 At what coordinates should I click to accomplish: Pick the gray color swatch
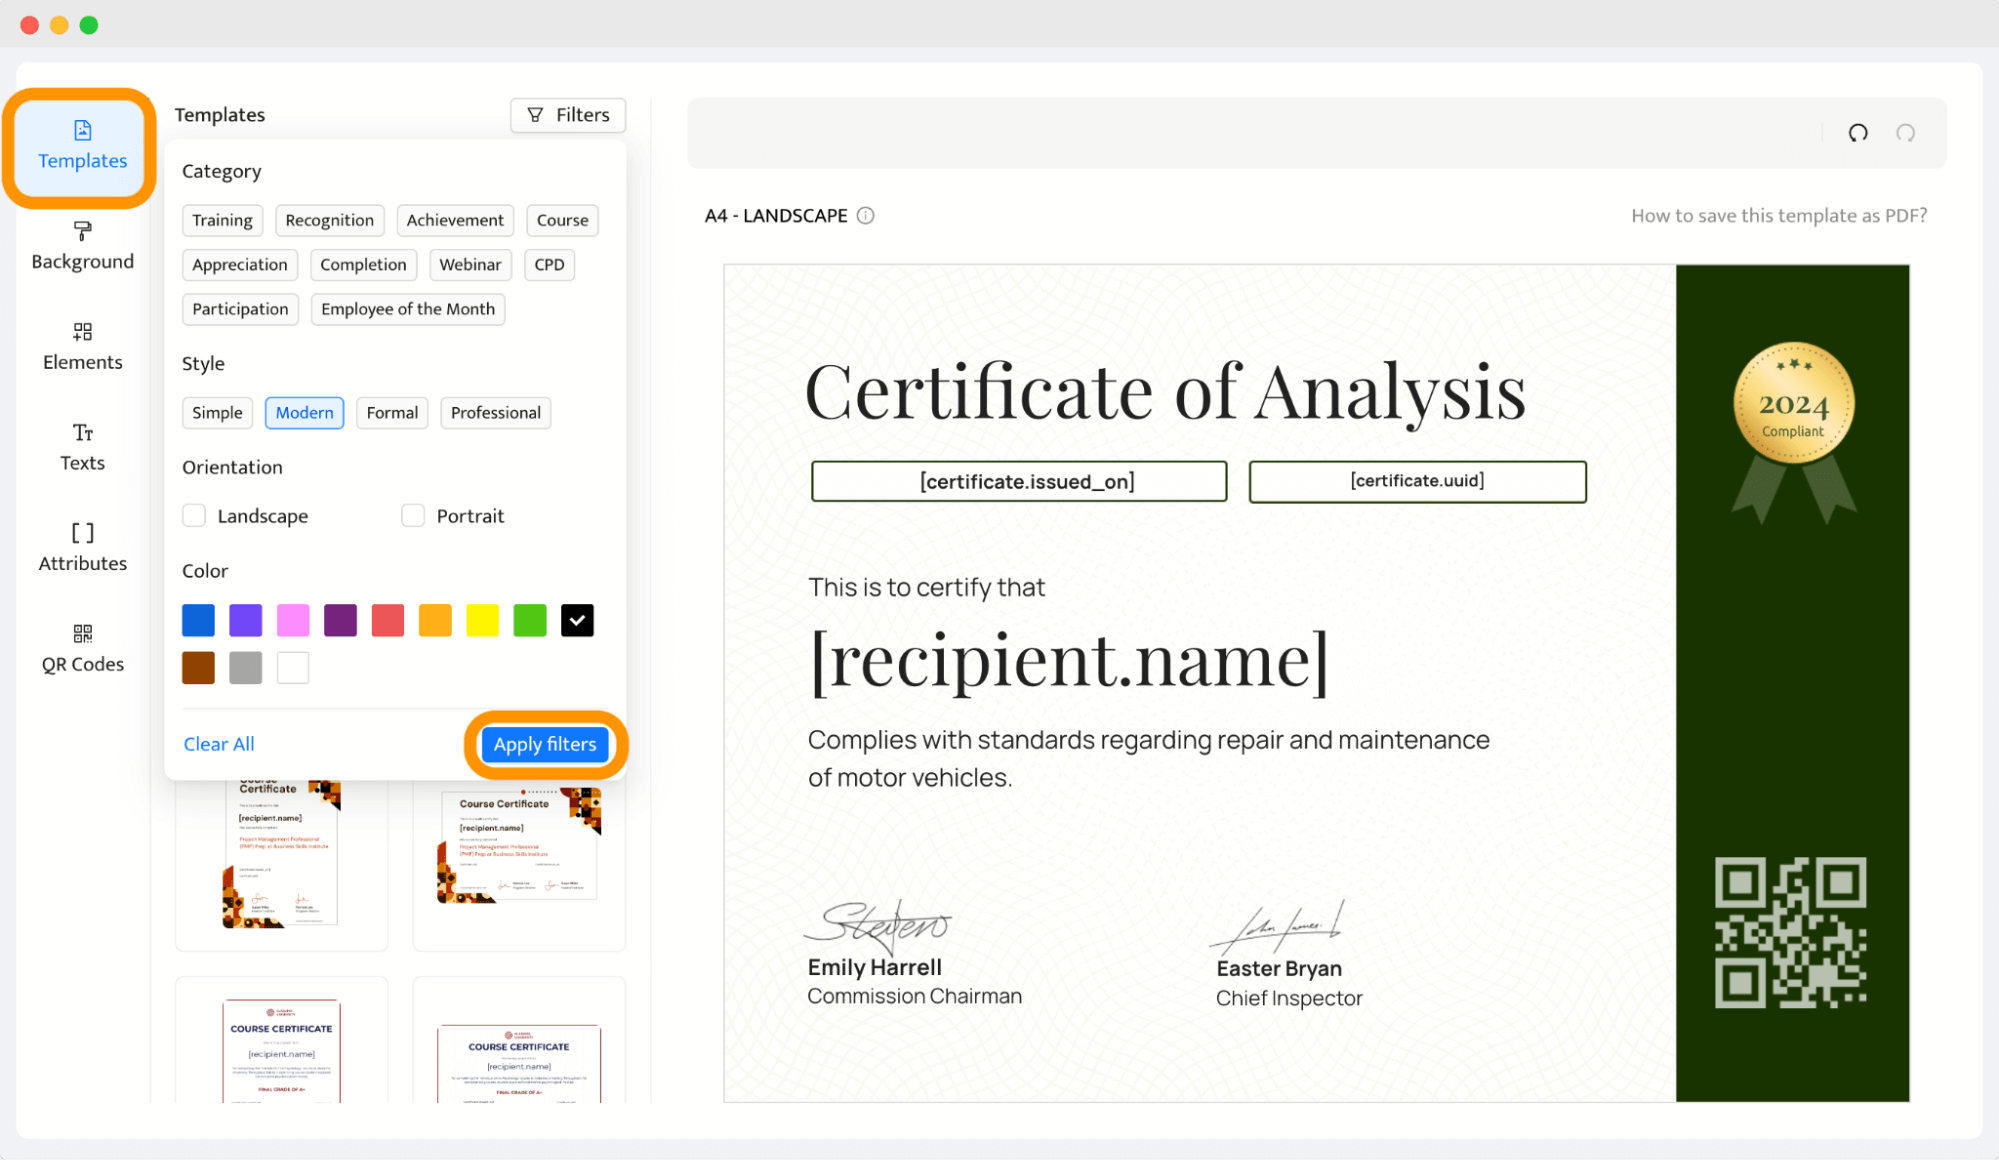[x=246, y=668]
